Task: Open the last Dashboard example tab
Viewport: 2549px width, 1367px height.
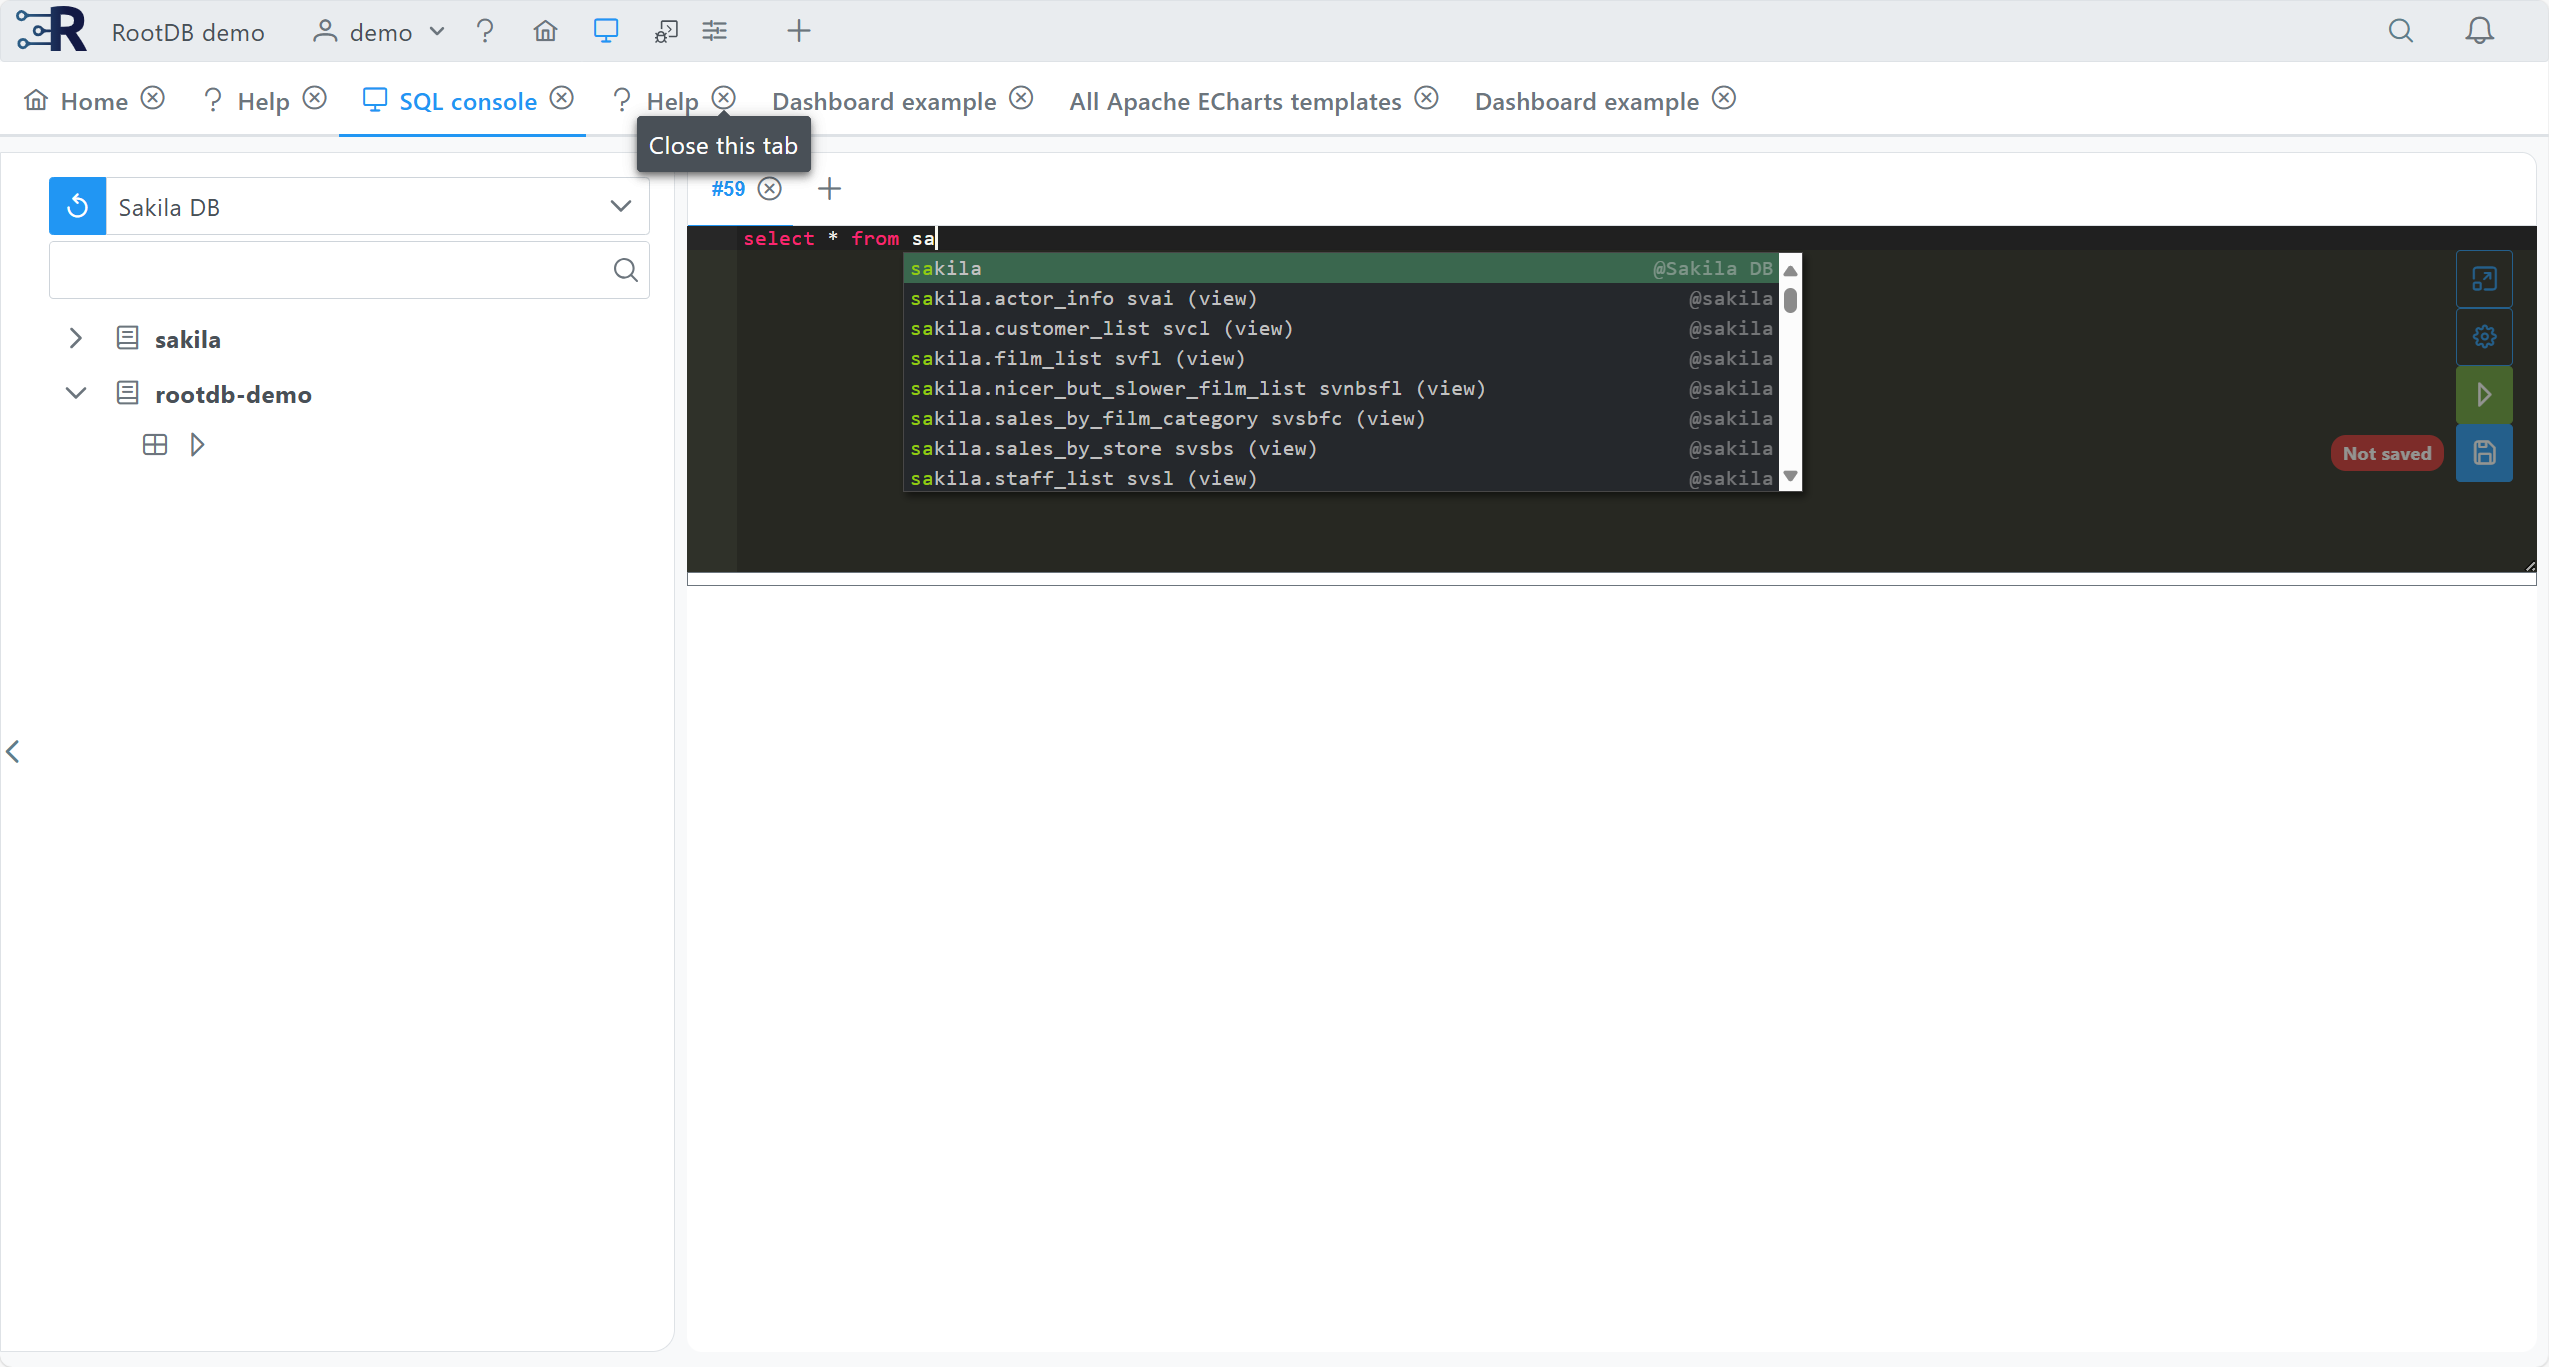Action: (1586, 101)
